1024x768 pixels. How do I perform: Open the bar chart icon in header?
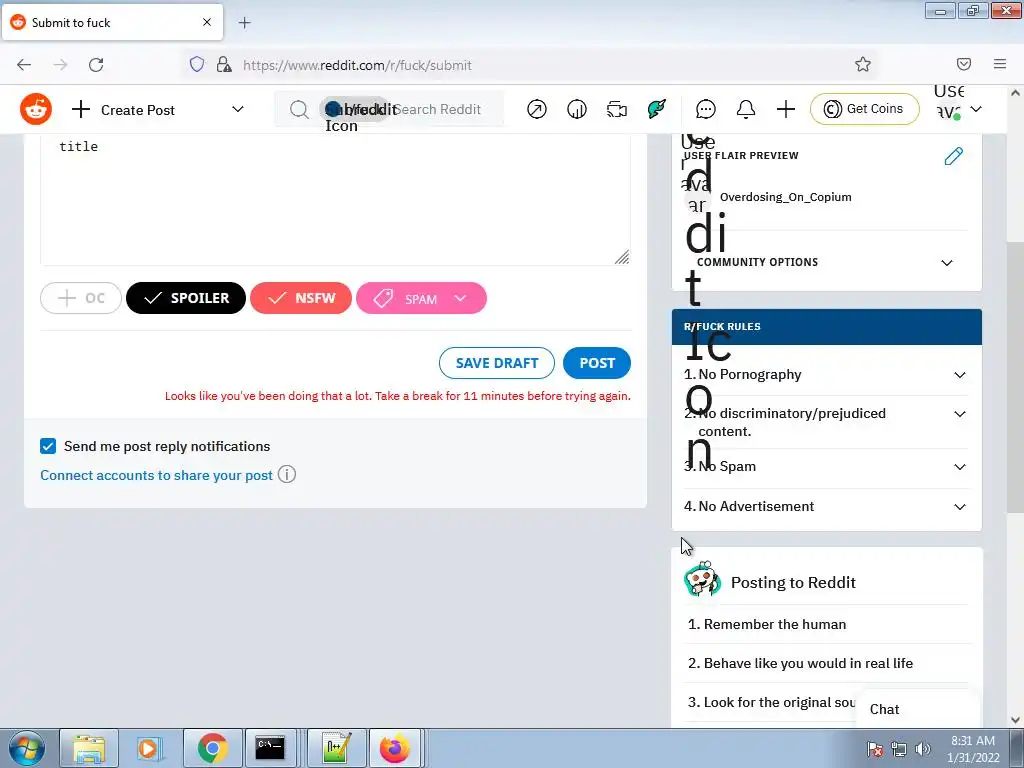(x=577, y=109)
